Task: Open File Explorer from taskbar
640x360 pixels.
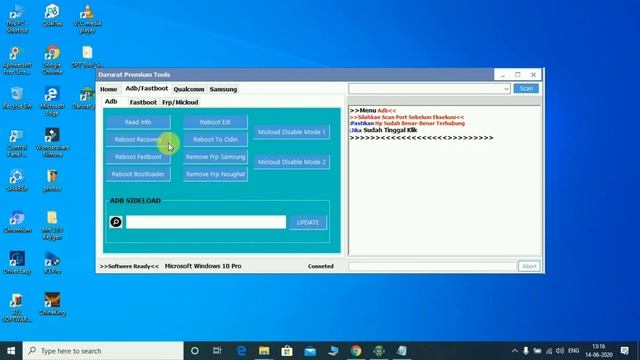Action: pos(264,351)
